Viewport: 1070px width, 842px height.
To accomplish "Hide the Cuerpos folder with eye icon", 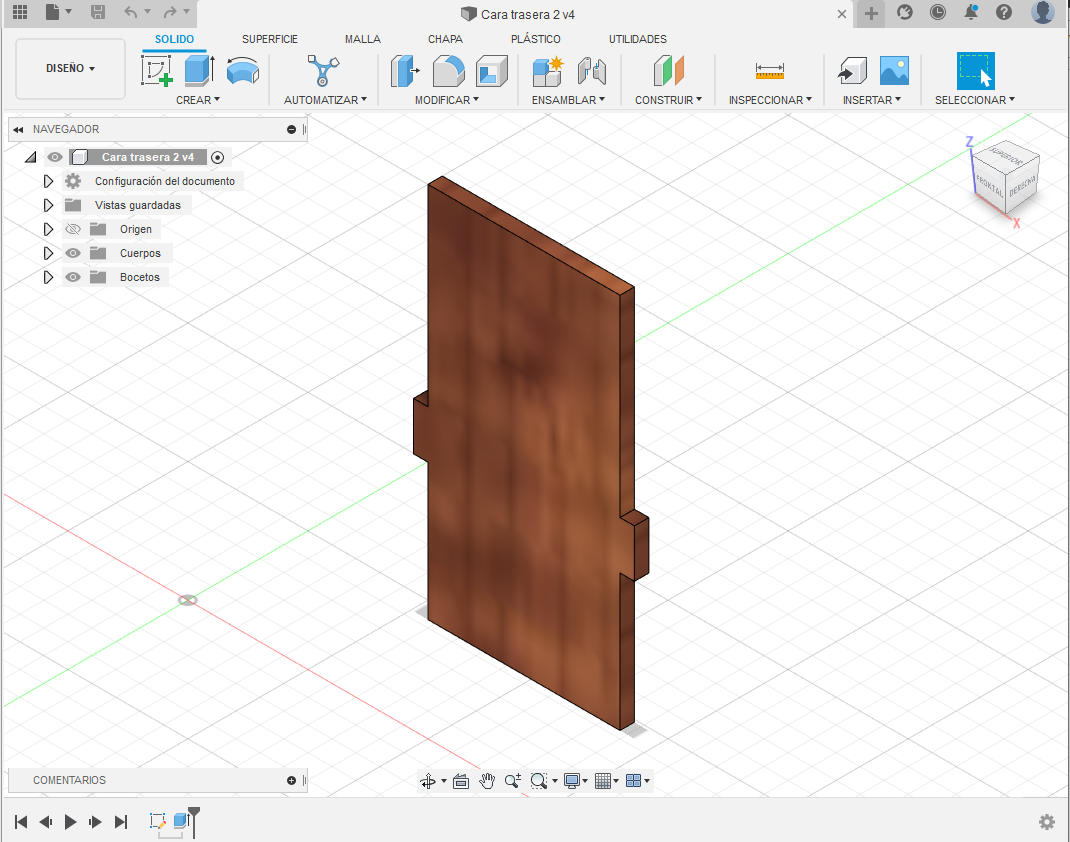I will [72, 253].
